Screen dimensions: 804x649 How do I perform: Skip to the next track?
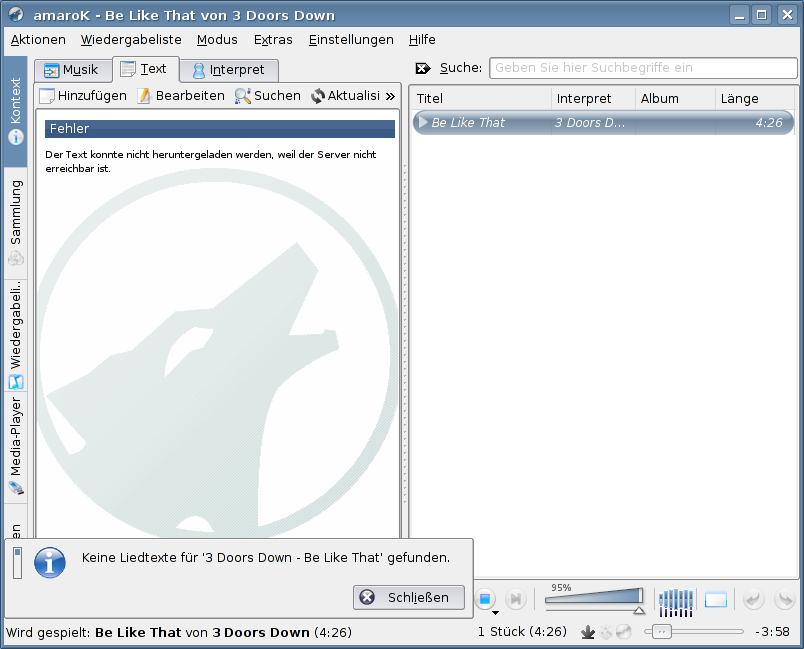click(x=515, y=599)
